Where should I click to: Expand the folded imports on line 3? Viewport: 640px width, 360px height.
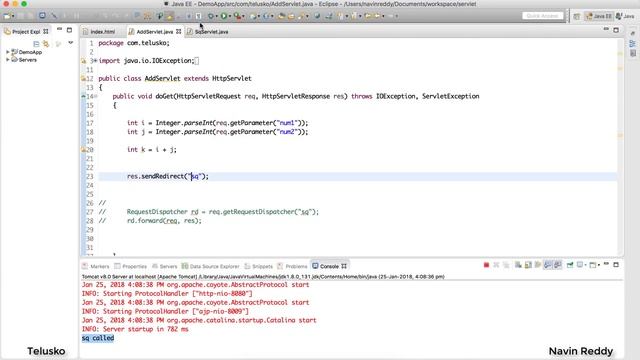tap(96, 60)
